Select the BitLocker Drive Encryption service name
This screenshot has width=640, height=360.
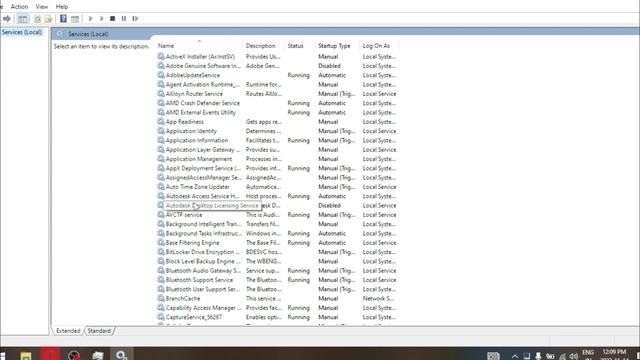203,252
